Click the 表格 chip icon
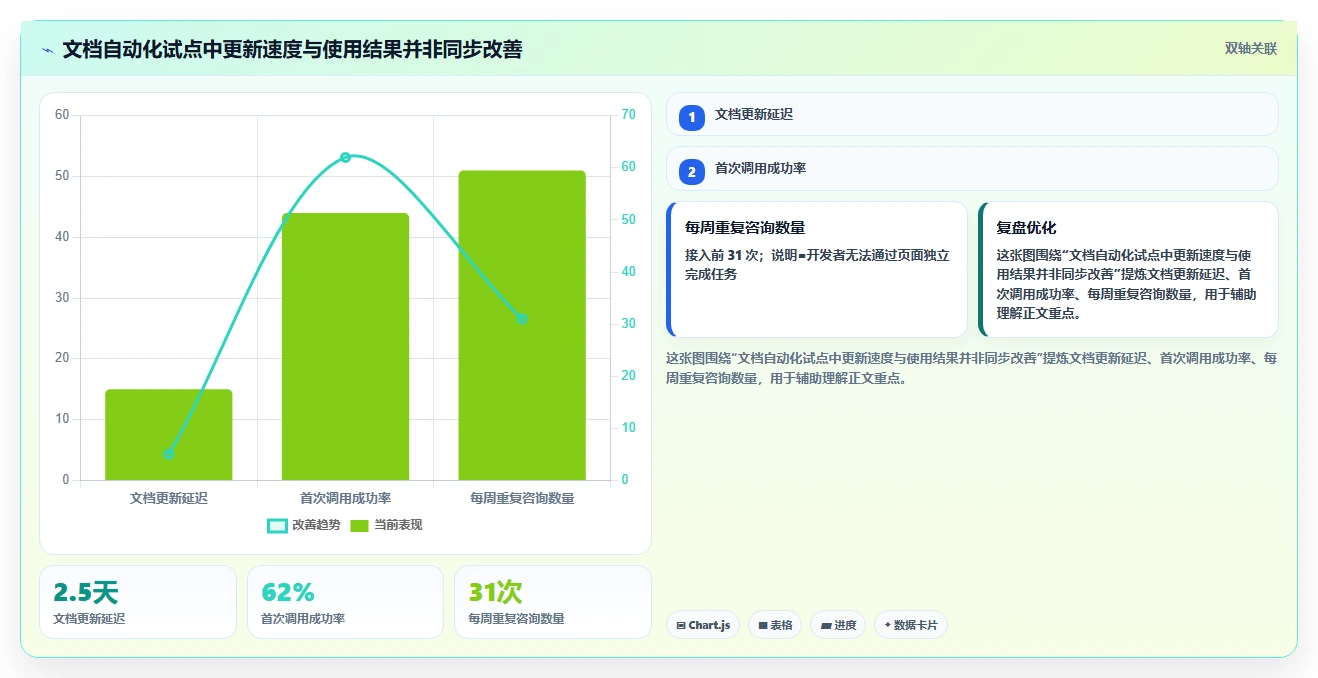Viewport: 1318px width, 678px height. pyautogui.click(x=763, y=626)
